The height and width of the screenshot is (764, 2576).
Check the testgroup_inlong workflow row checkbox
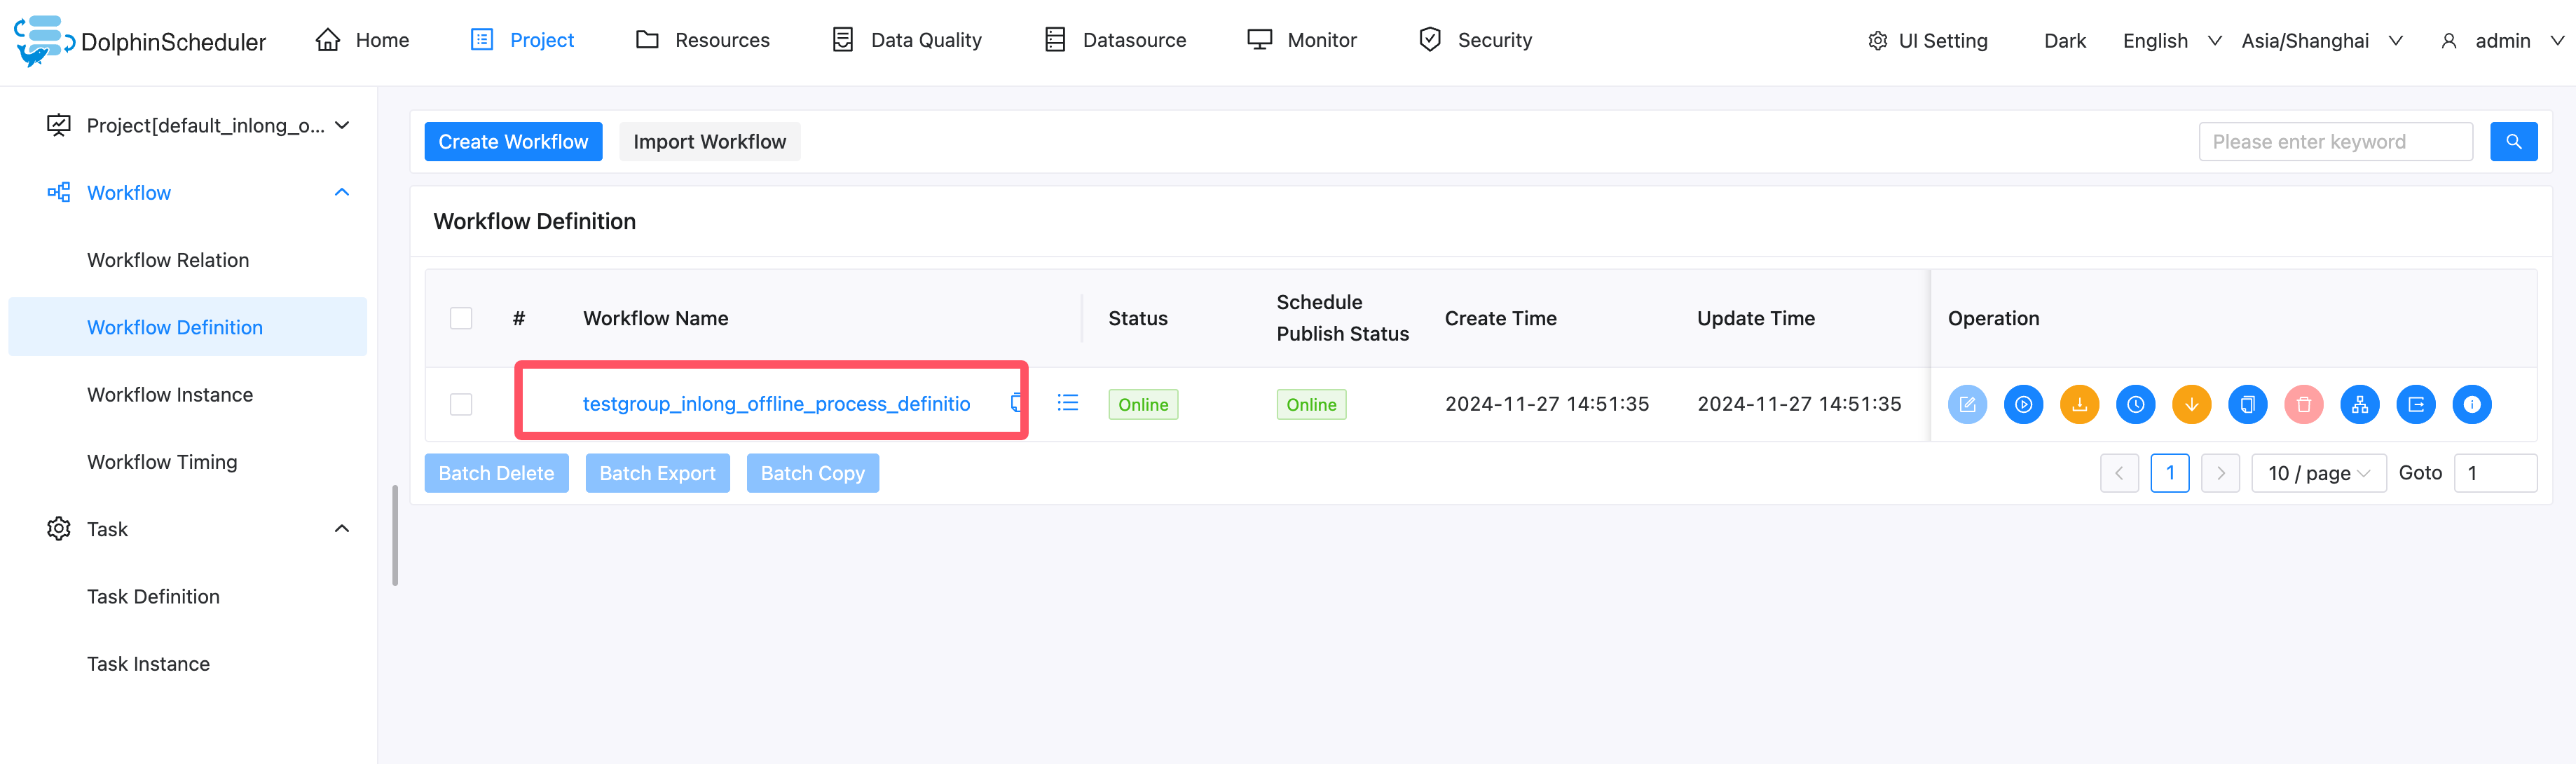(x=461, y=404)
